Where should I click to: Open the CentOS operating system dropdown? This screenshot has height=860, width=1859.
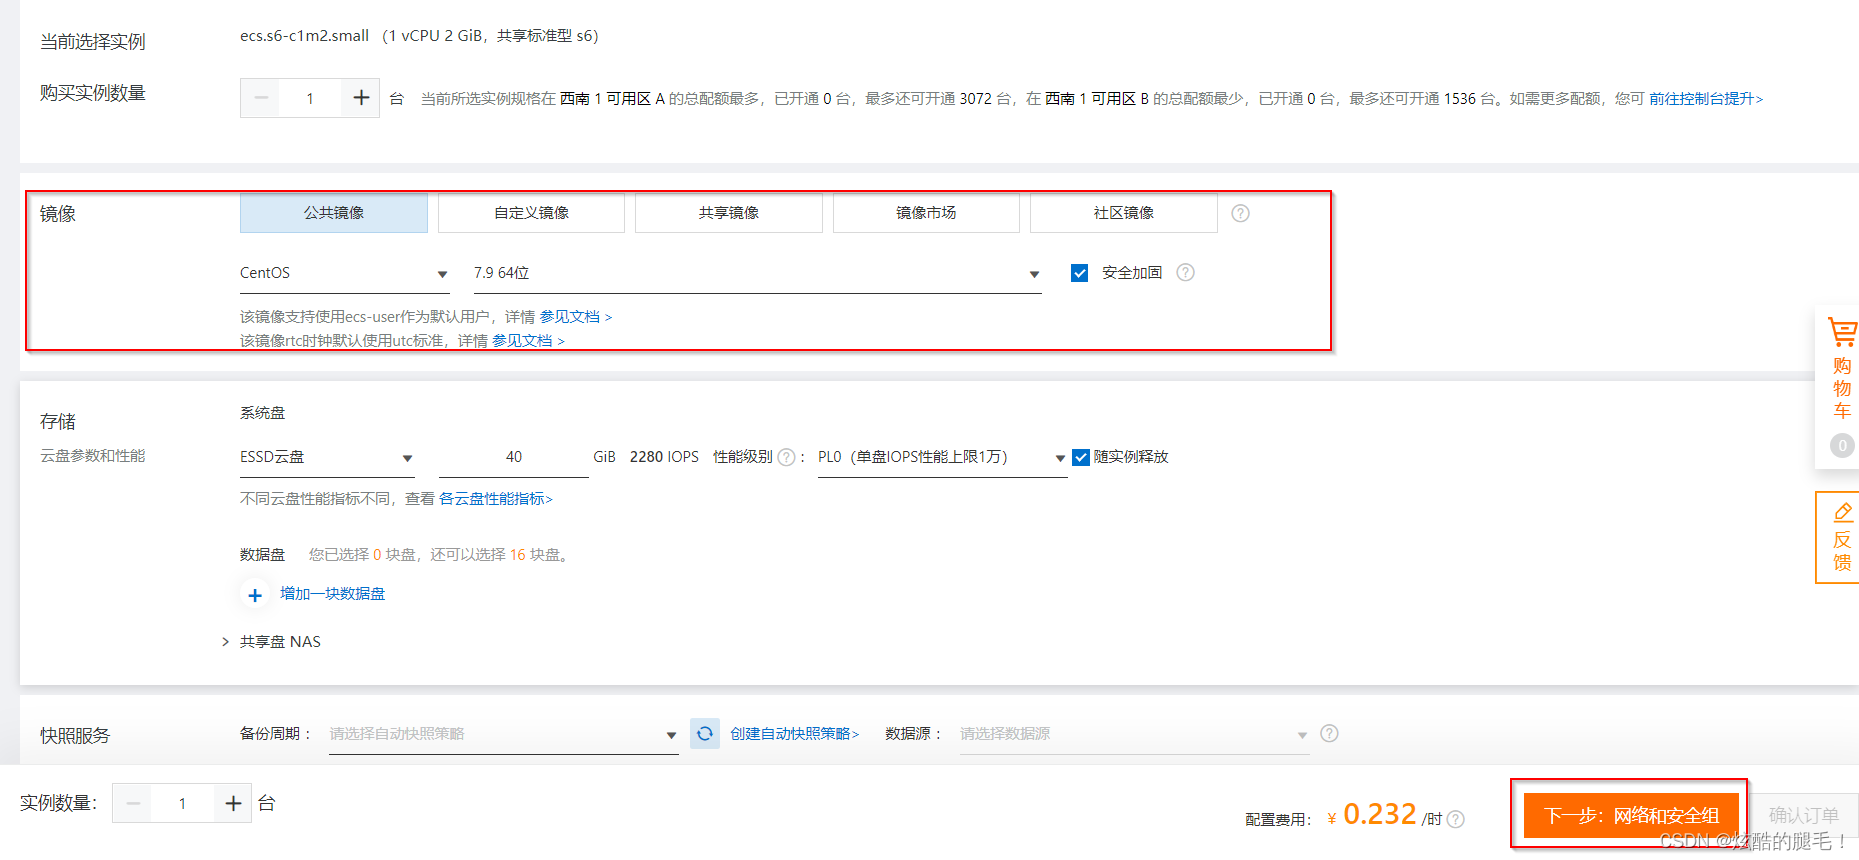344,273
